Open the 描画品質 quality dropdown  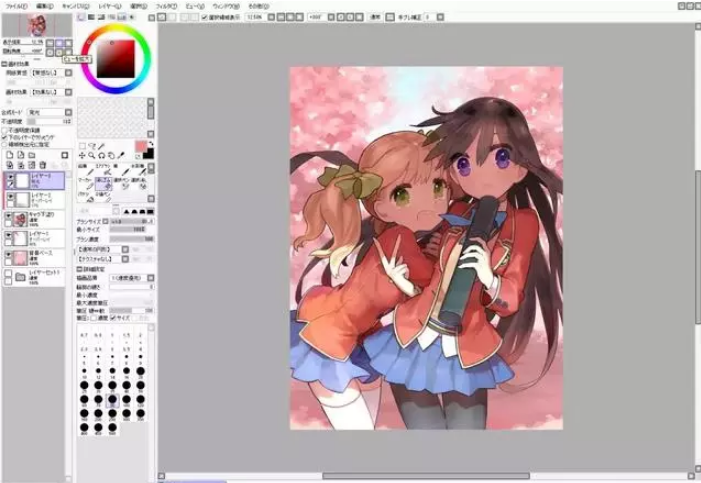[x=151, y=278]
